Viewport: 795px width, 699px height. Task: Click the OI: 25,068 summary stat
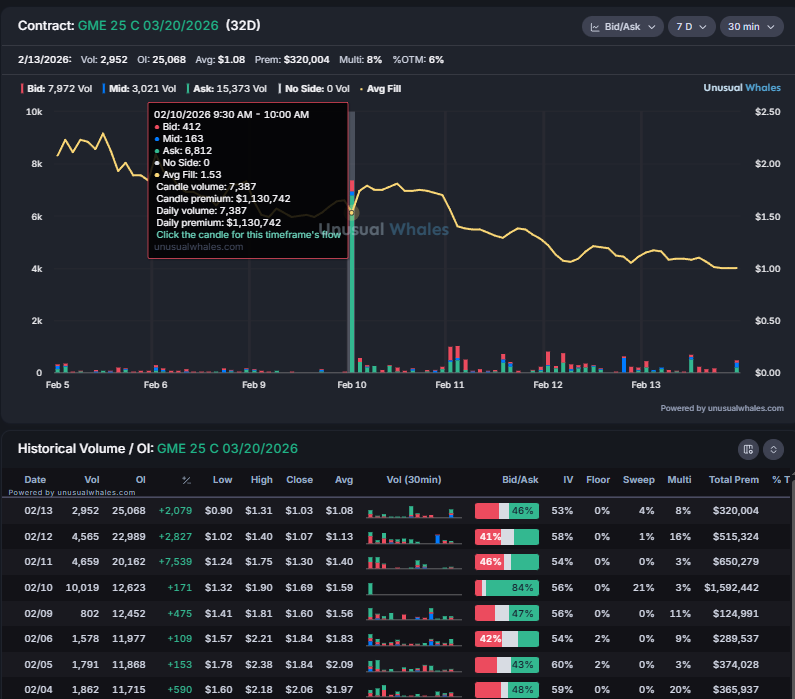(x=161, y=60)
